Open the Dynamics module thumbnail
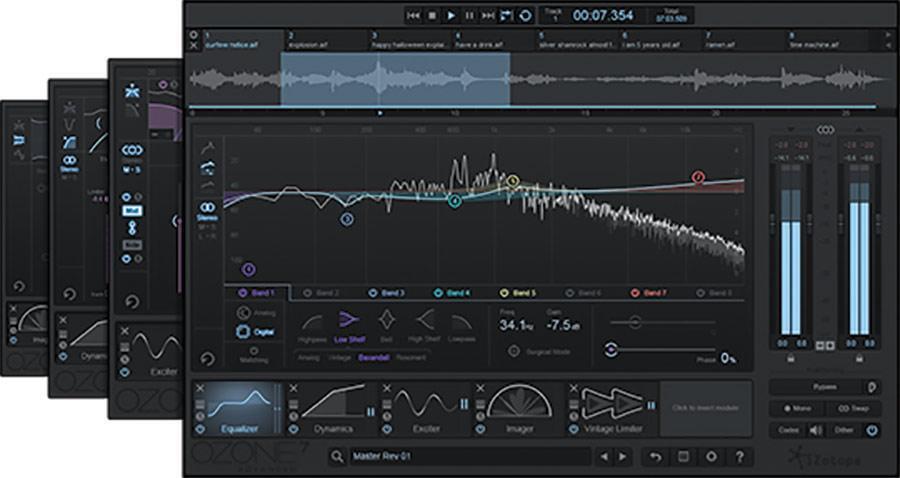The height and width of the screenshot is (478, 900). [333, 408]
